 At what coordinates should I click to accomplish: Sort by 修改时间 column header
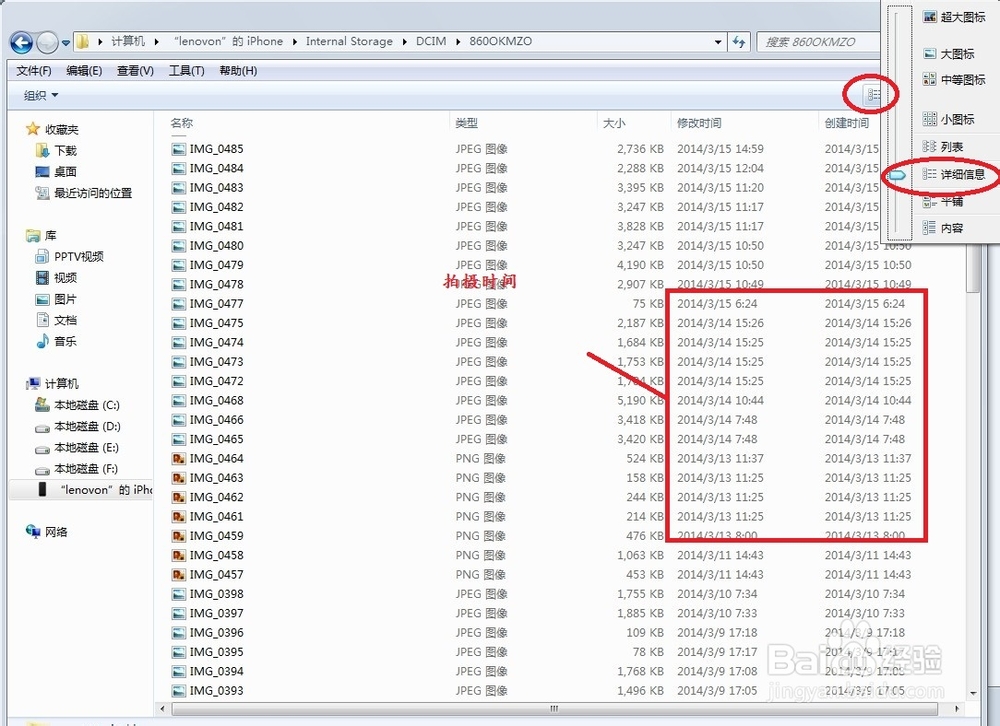699,122
